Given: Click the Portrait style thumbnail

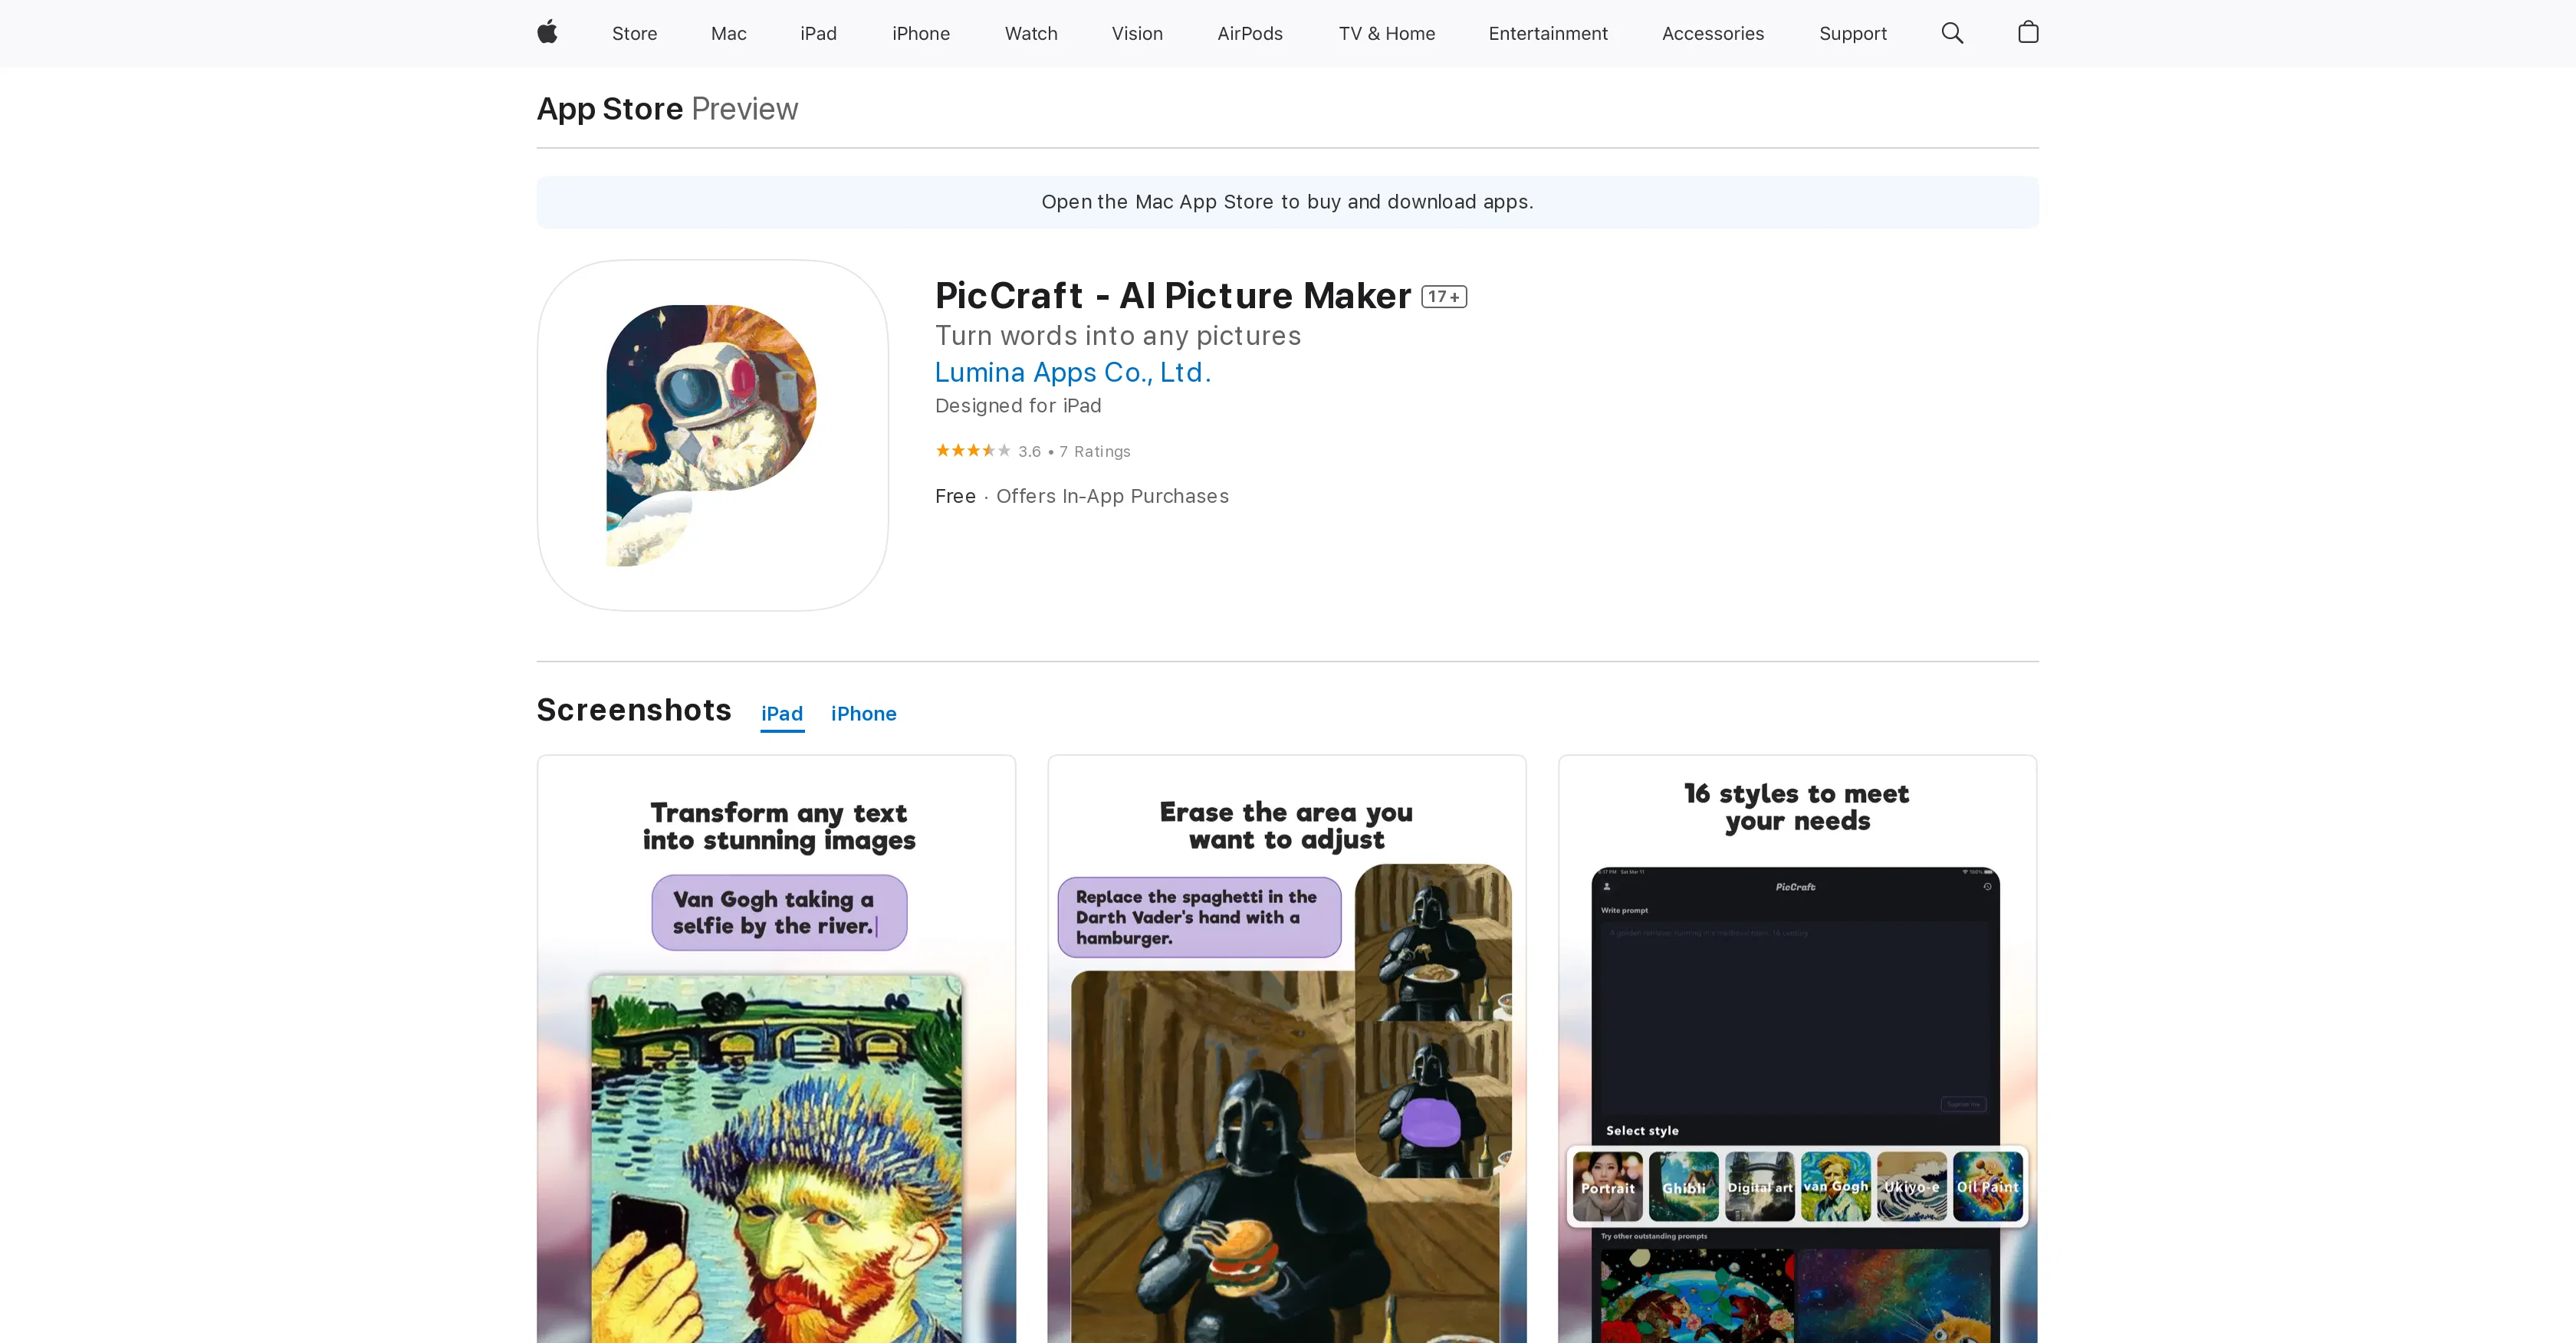Looking at the screenshot, I should coord(1608,1186).
